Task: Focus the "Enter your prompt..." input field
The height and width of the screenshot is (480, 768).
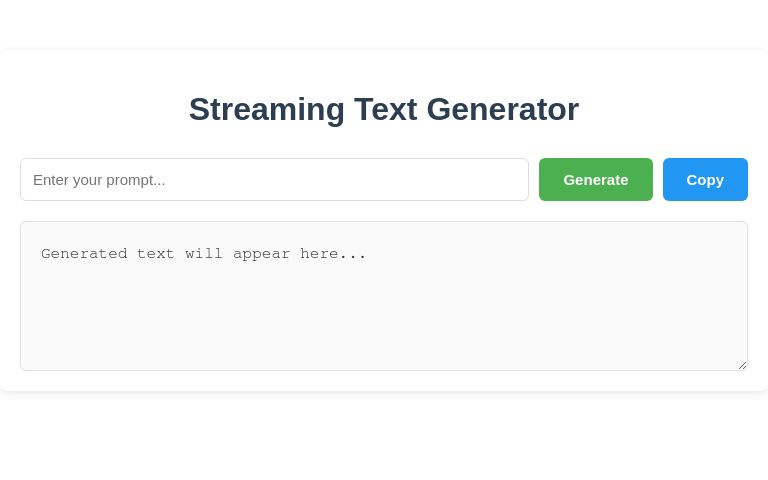Action: point(274,180)
